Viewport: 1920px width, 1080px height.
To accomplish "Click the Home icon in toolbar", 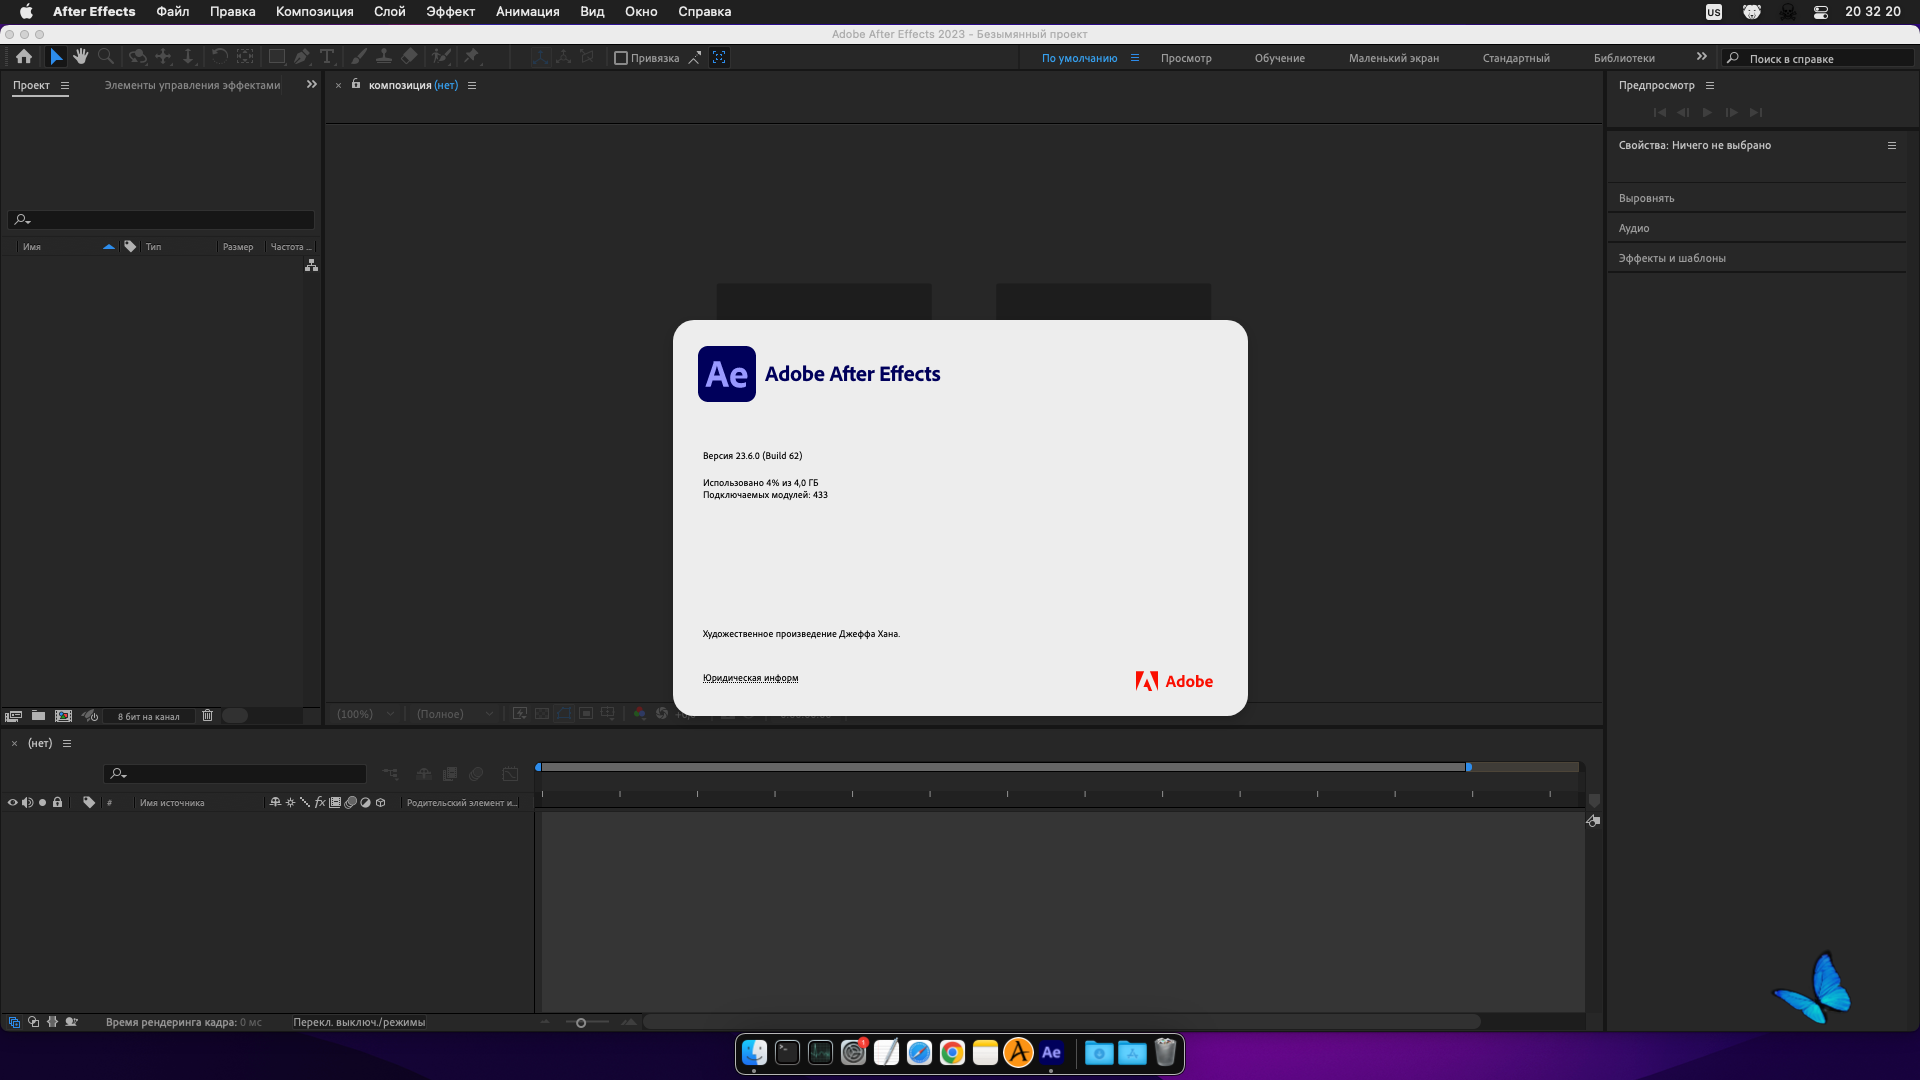I will tap(24, 57).
